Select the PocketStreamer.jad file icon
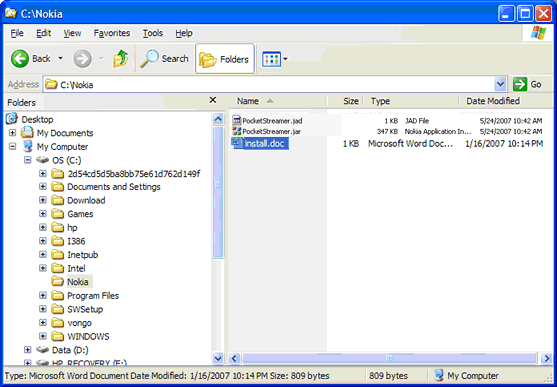The height and width of the screenshot is (387, 557). [x=237, y=120]
